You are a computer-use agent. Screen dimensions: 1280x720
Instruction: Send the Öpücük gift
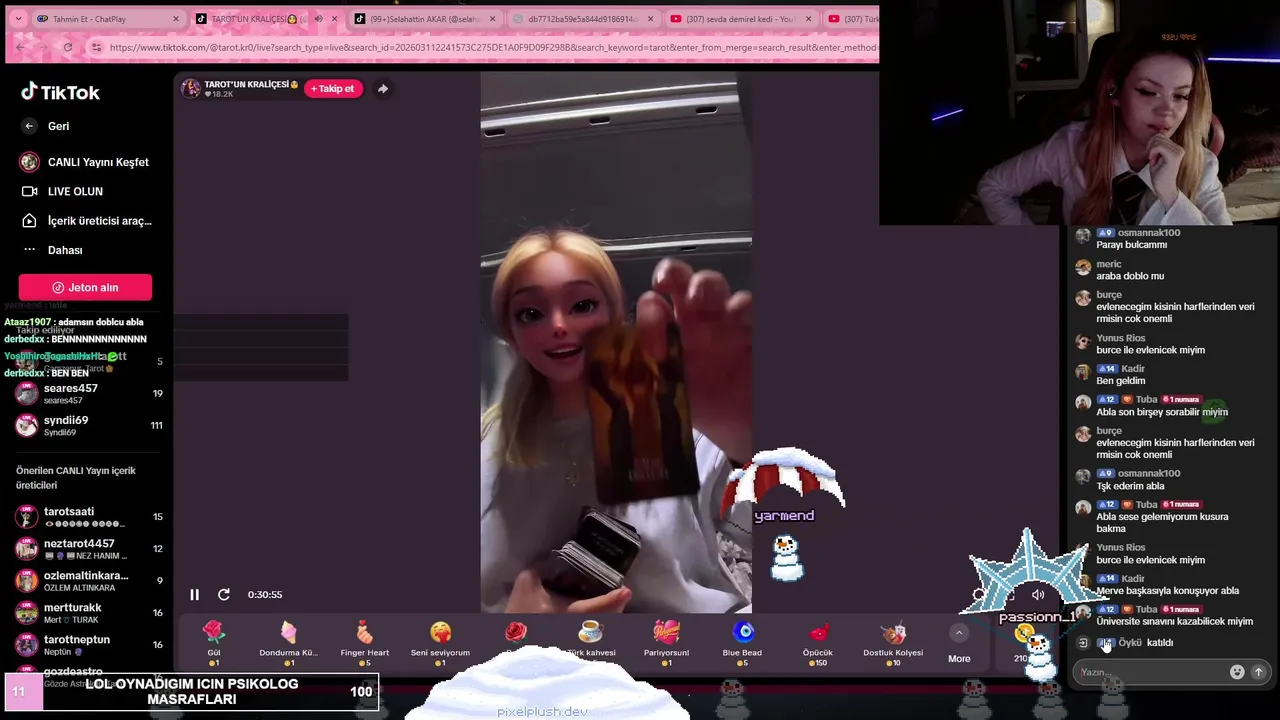[818, 642]
